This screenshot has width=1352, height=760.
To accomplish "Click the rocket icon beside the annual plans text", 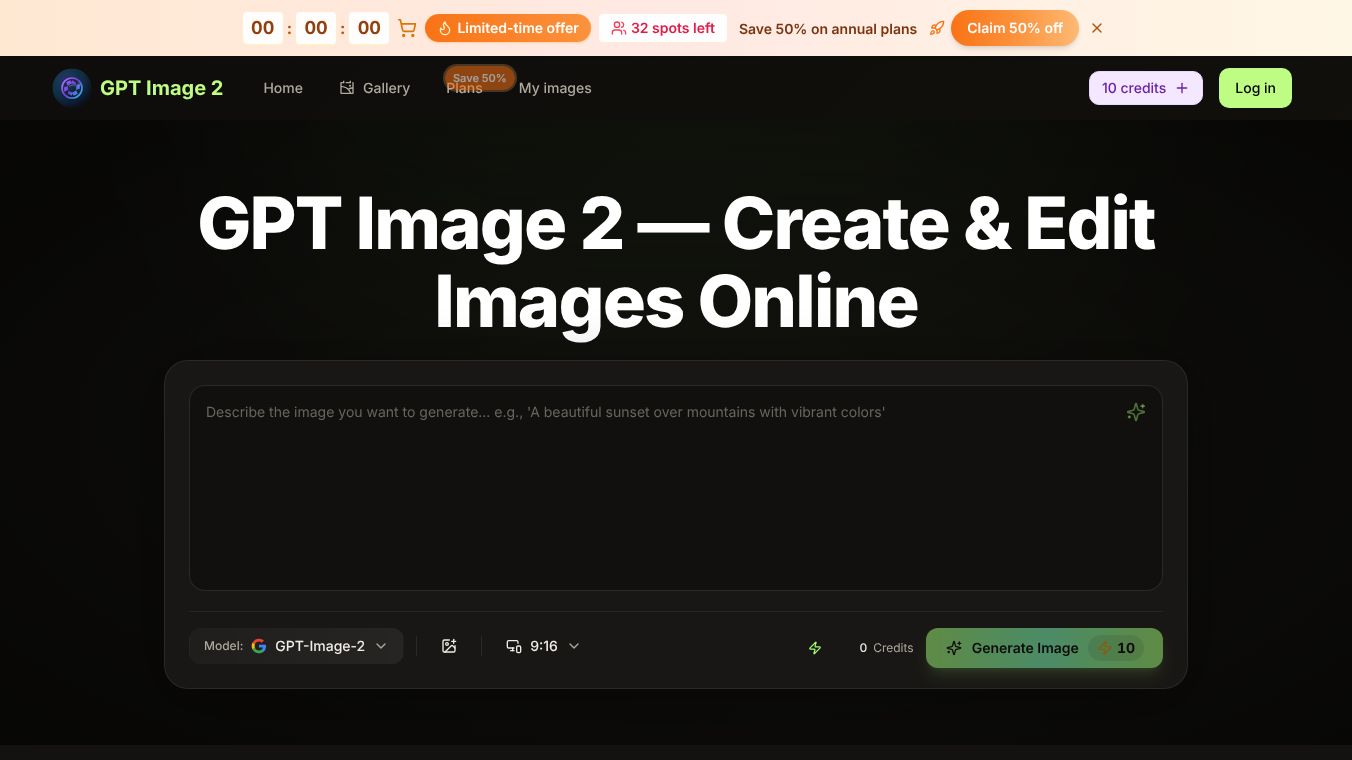I will (937, 28).
